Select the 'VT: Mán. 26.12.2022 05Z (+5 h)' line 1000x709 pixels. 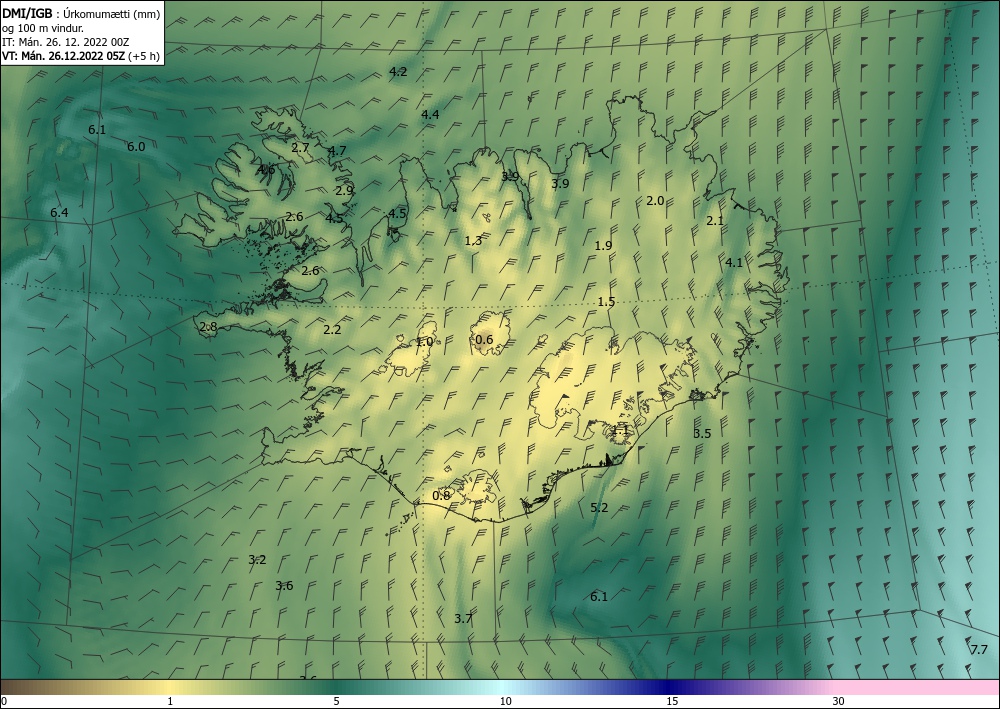pos(81,56)
